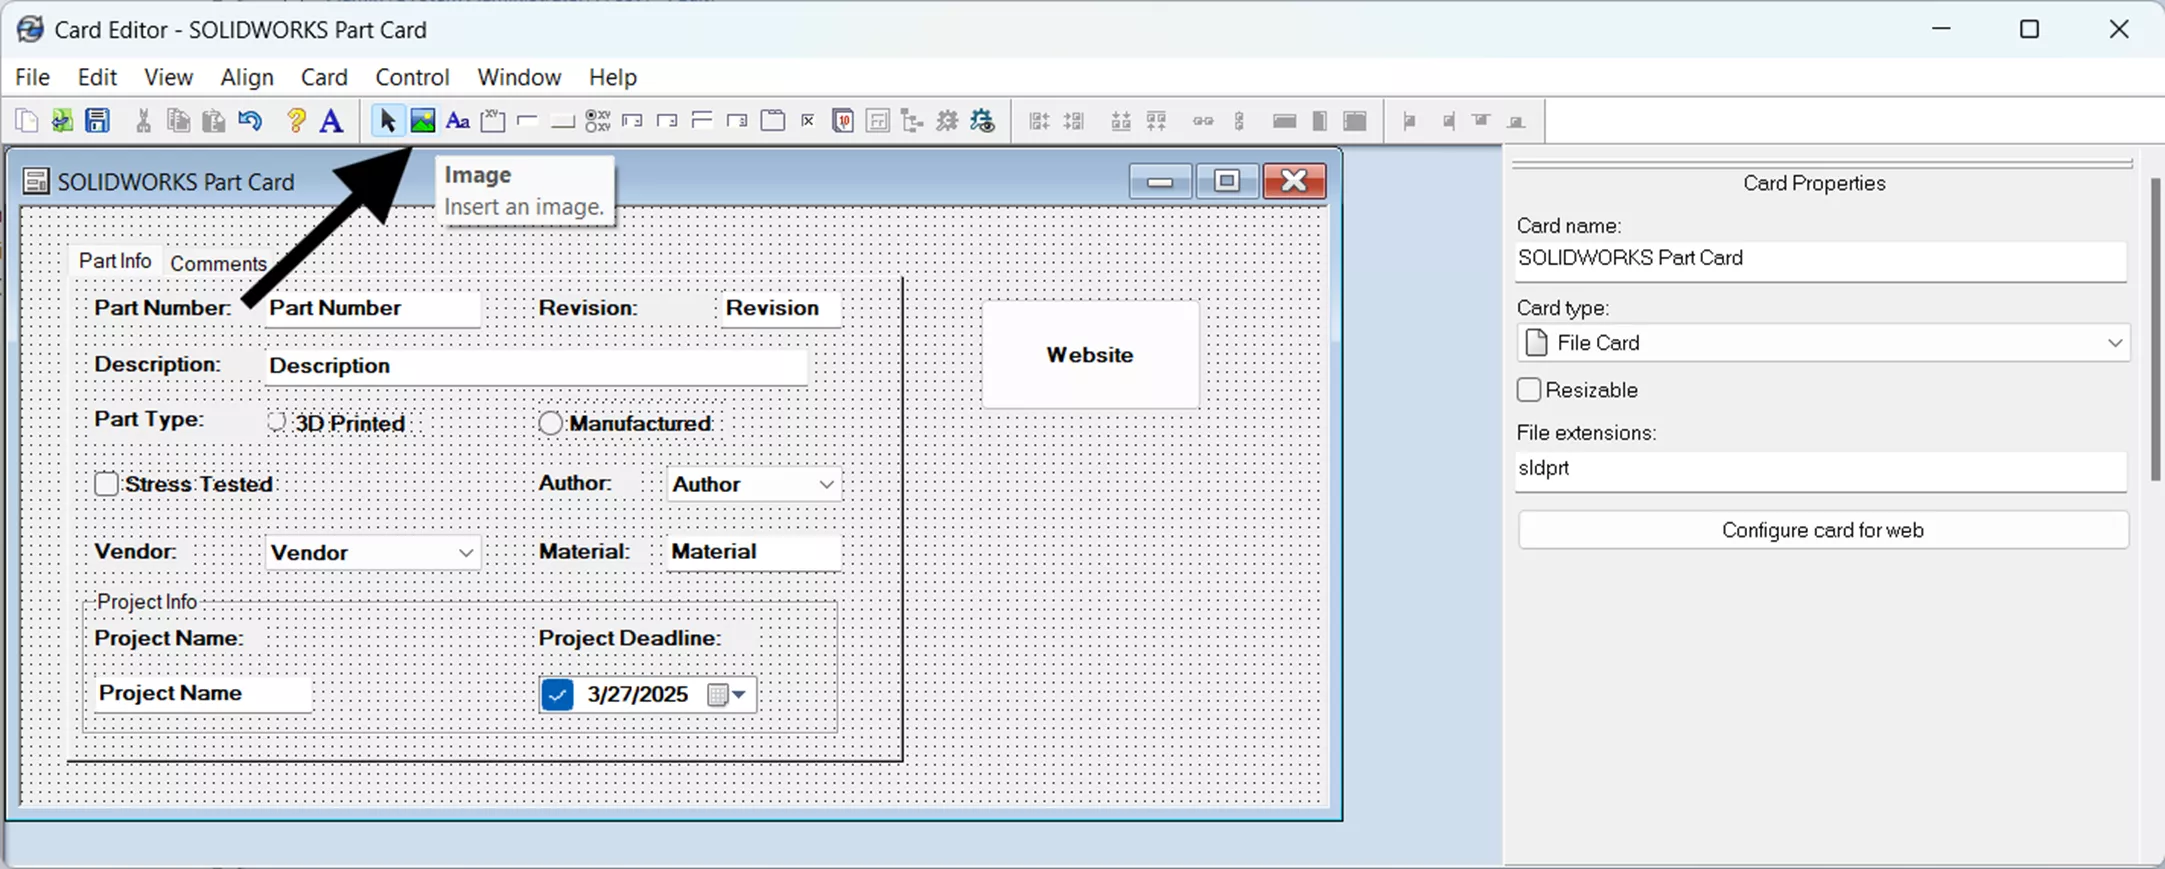
Task: Open the date picker calendar arrow
Action: click(x=738, y=694)
